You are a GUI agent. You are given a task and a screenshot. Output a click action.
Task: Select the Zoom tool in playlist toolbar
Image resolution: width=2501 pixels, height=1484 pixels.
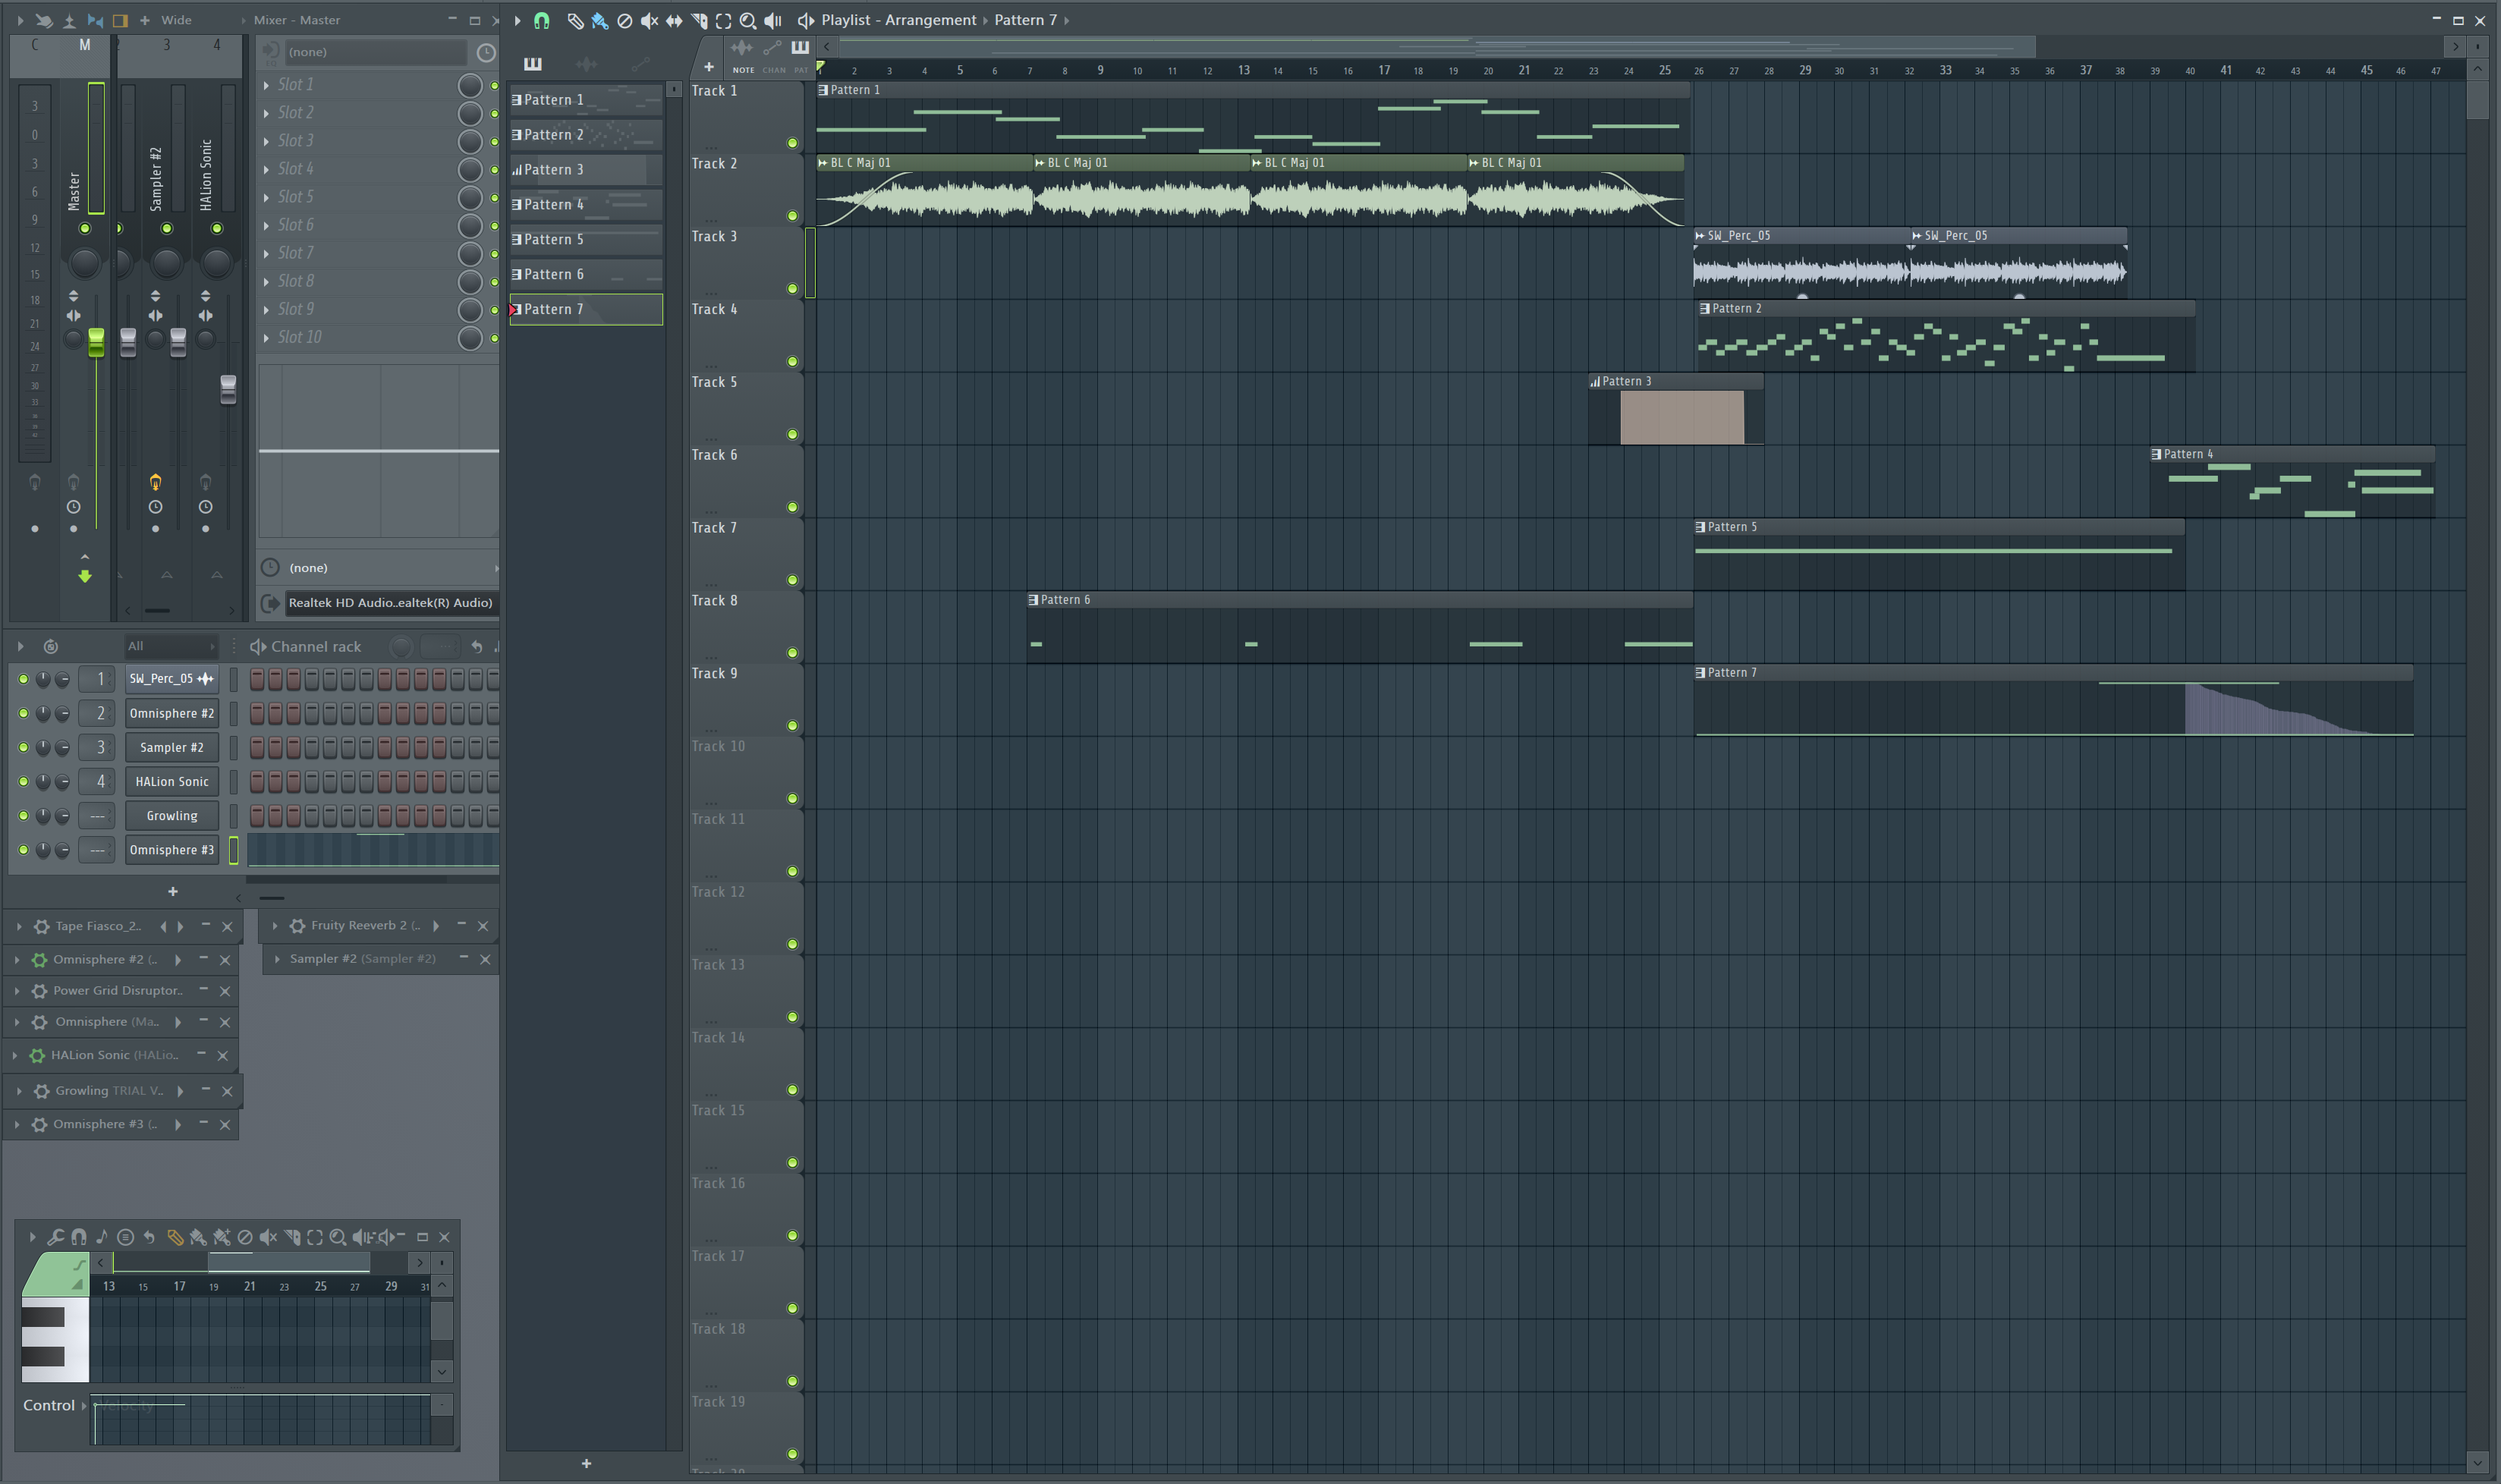[748, 20]
